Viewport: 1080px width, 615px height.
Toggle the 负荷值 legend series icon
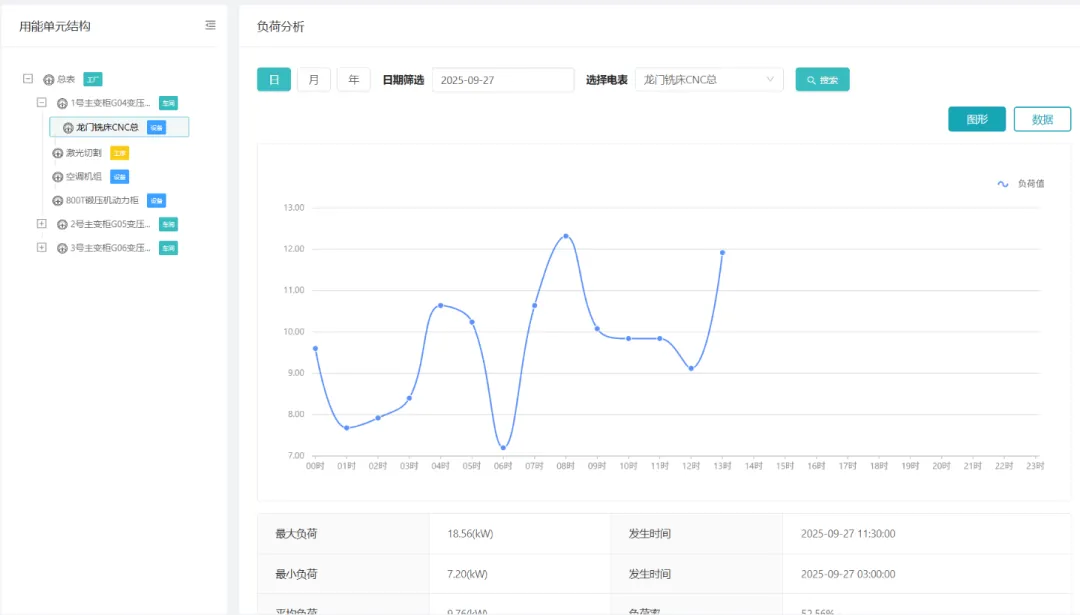pyautogui.click(x=1003, y=184)
